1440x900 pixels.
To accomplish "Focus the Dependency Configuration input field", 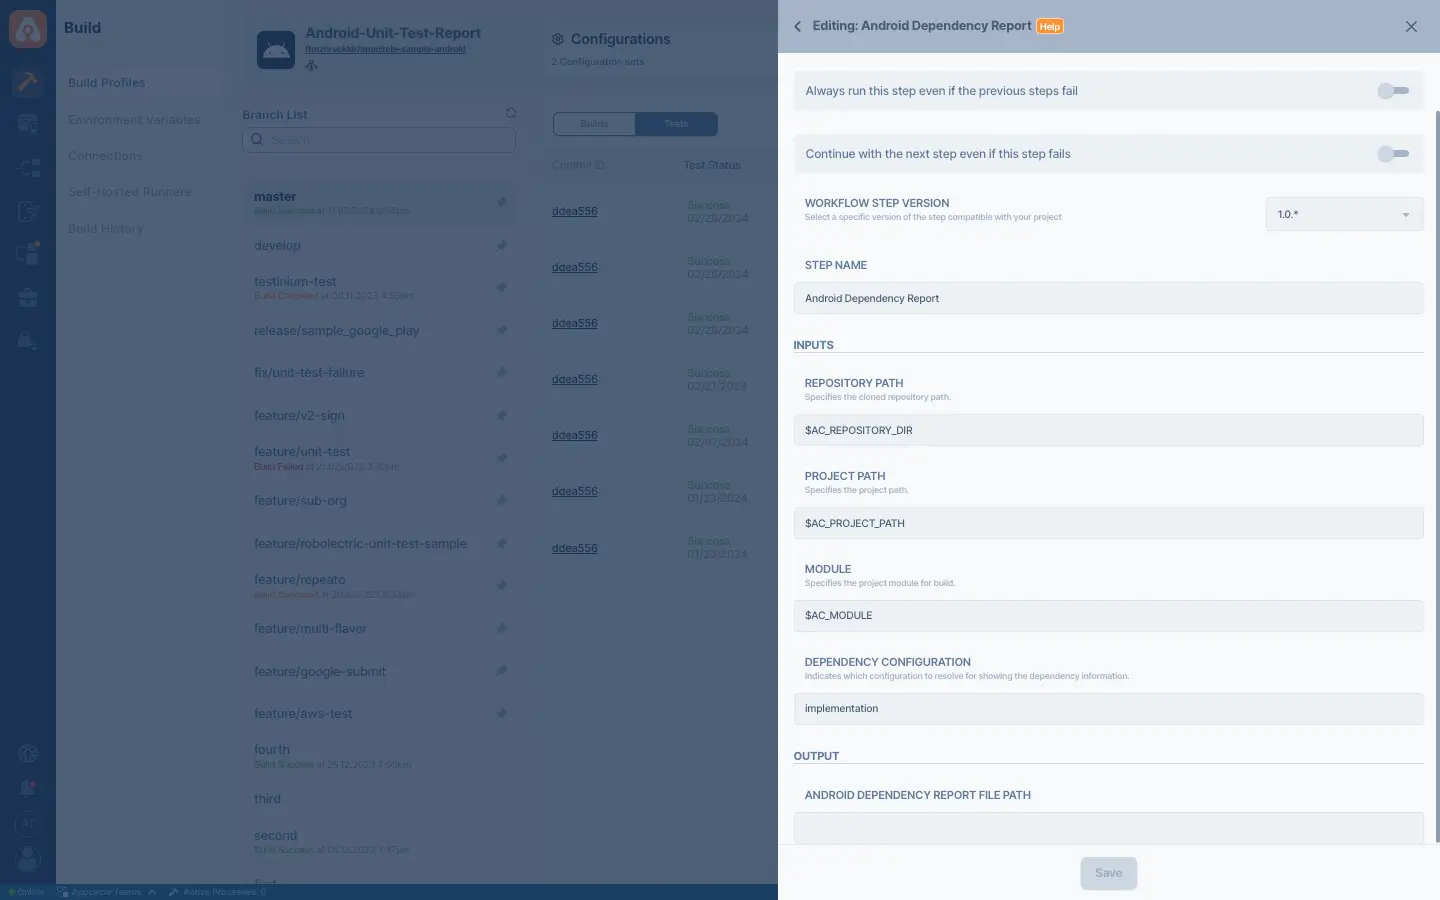I will click(x=1108, y=709).
